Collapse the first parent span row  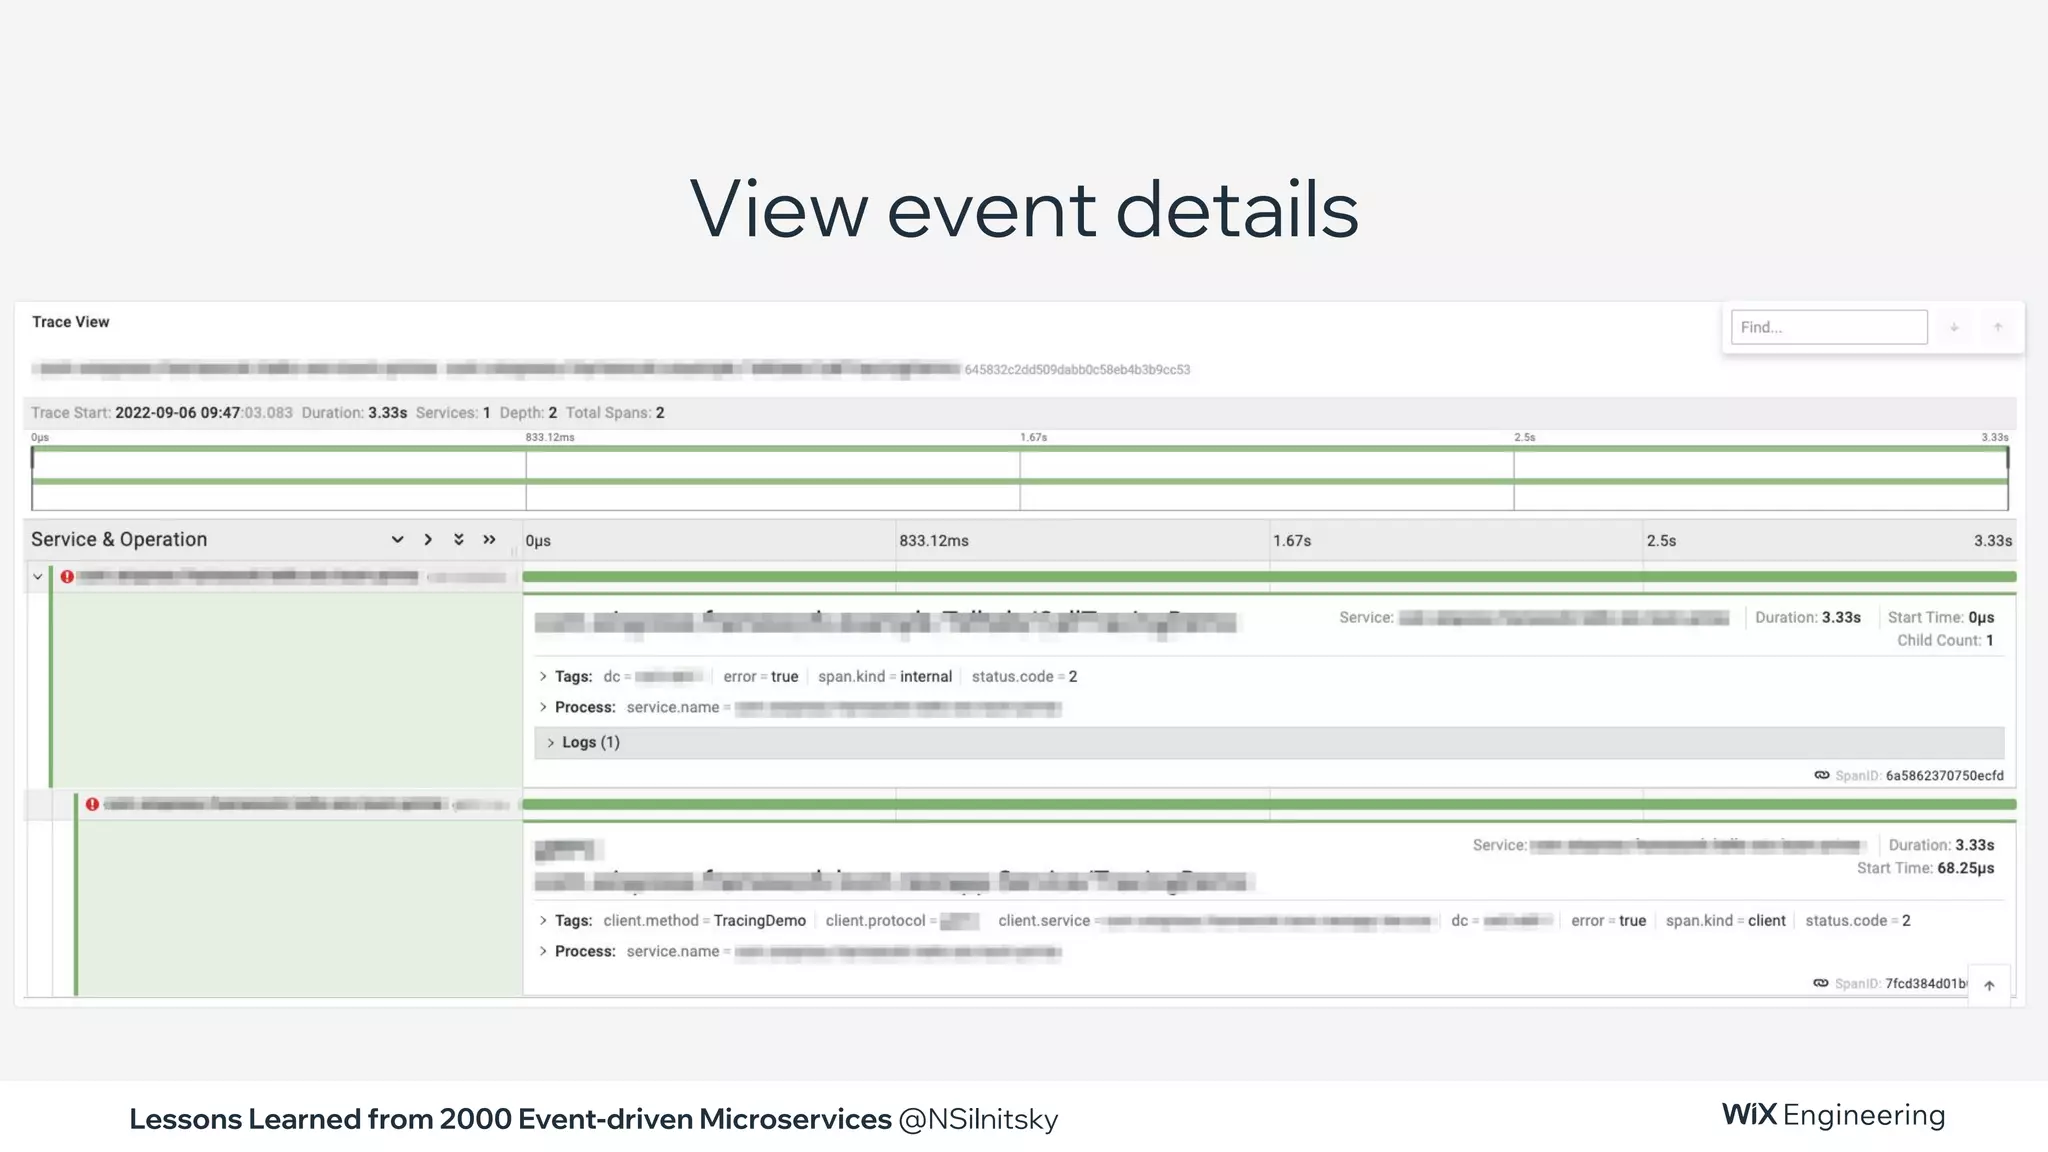click(37, 577)
